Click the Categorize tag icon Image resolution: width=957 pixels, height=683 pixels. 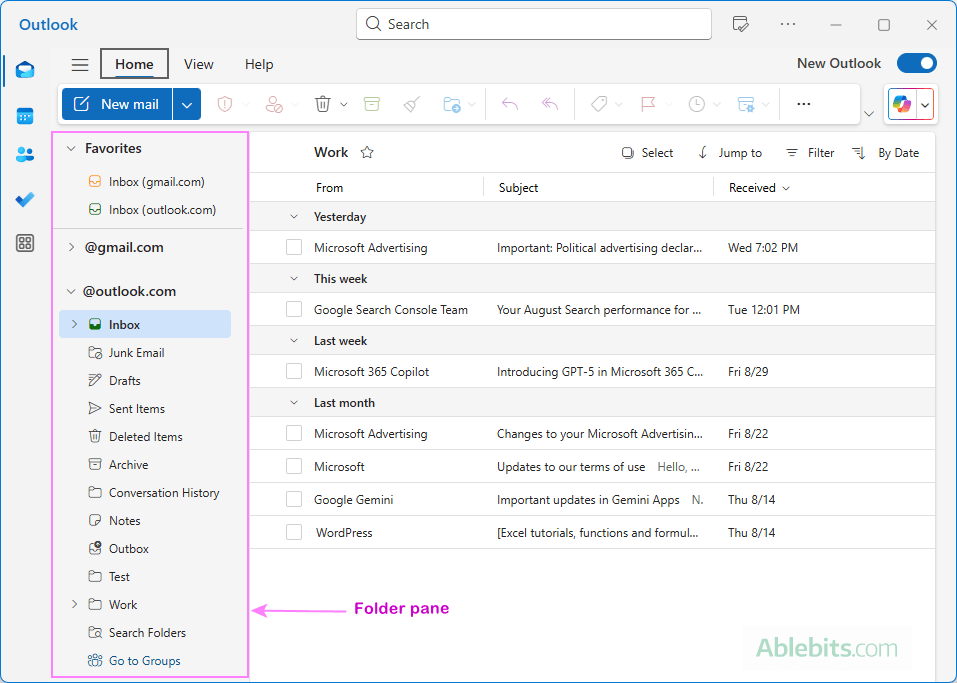point(599,104)
